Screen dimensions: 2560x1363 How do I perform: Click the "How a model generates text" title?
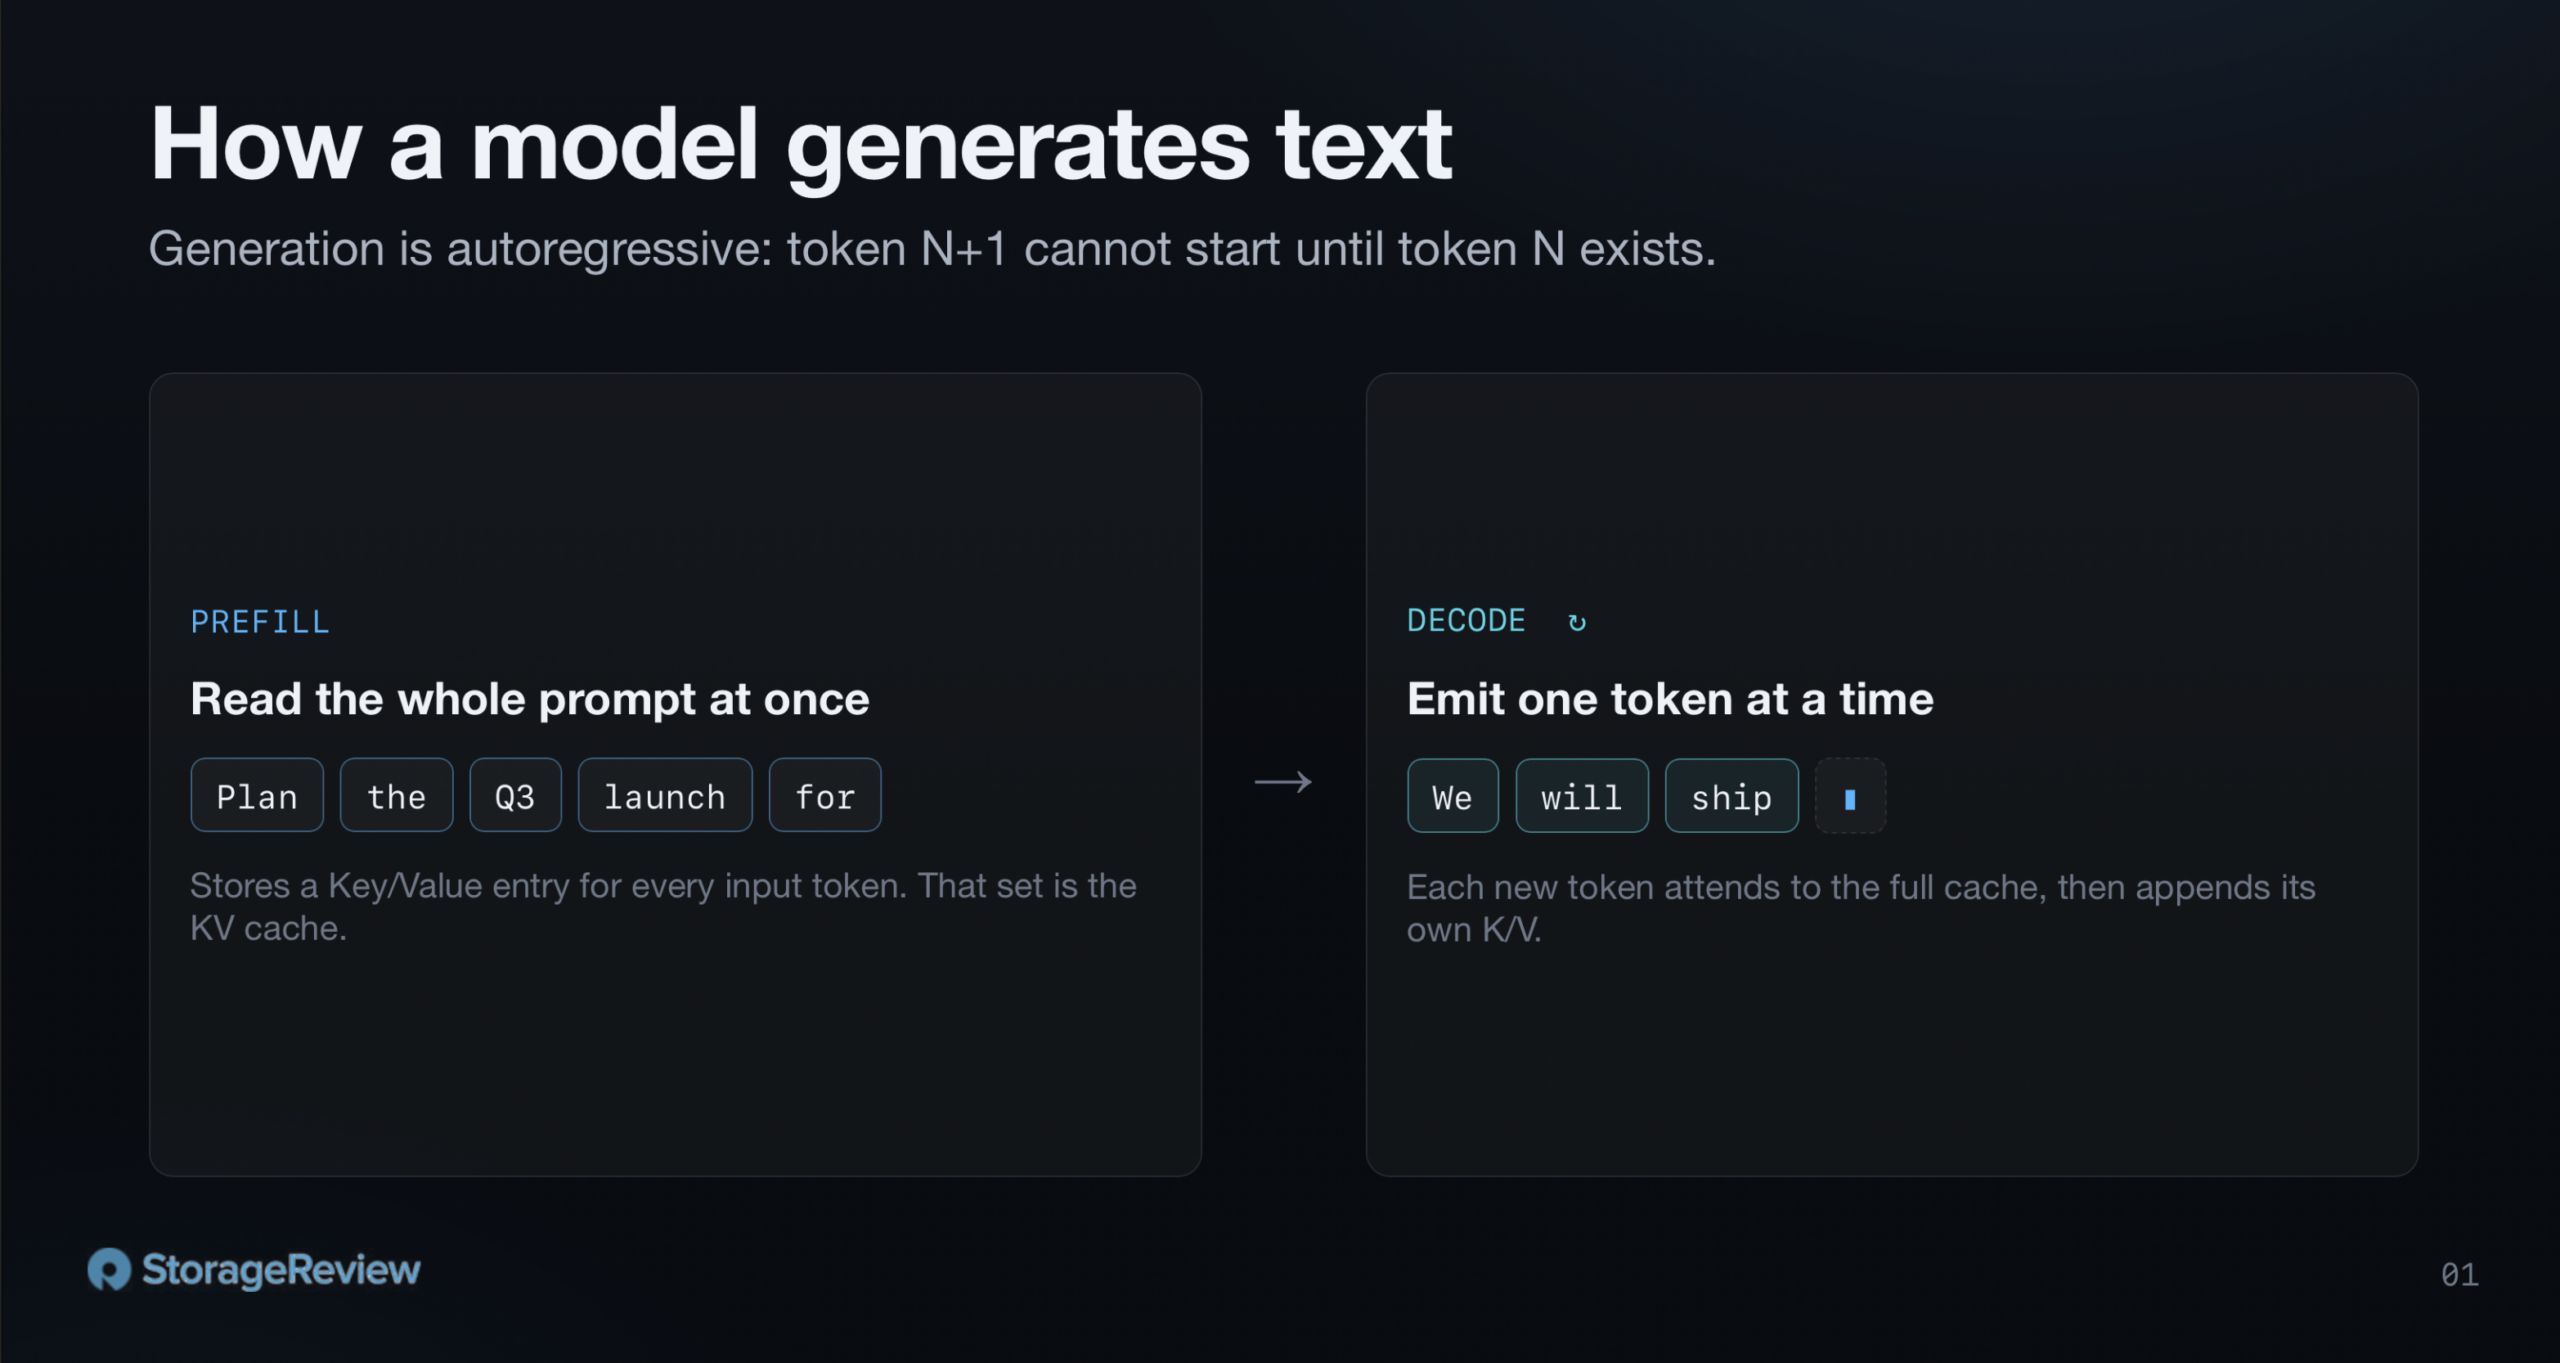pyautogui.click(x=801, y=147)
